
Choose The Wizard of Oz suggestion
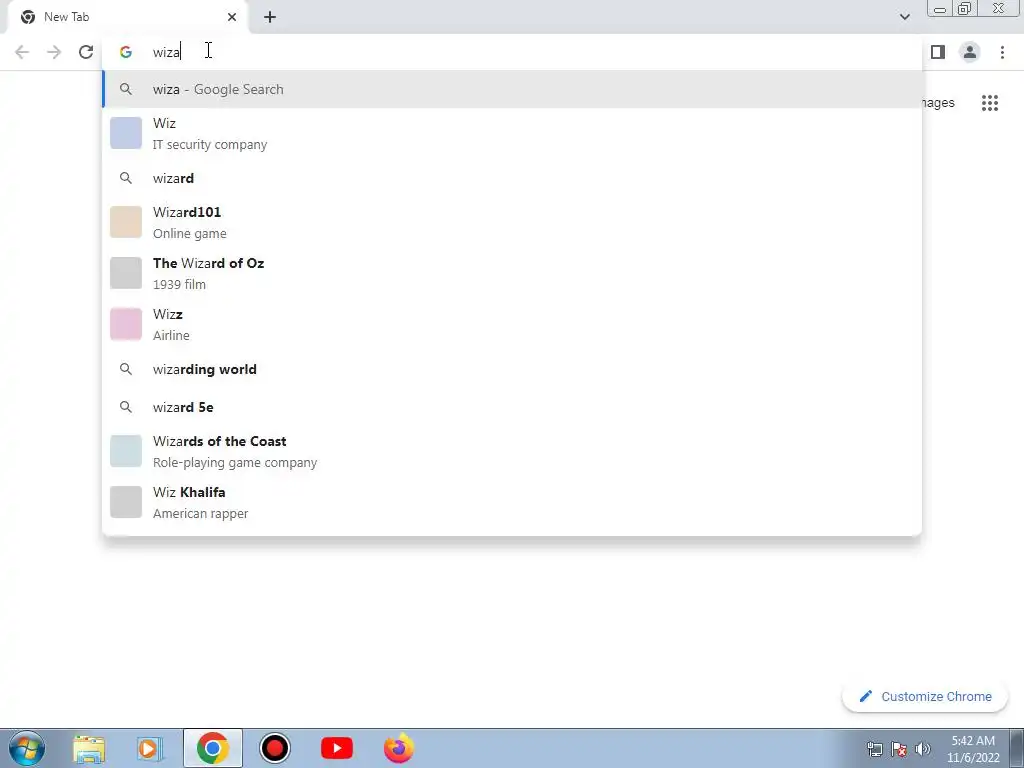[x=512, y=273]
